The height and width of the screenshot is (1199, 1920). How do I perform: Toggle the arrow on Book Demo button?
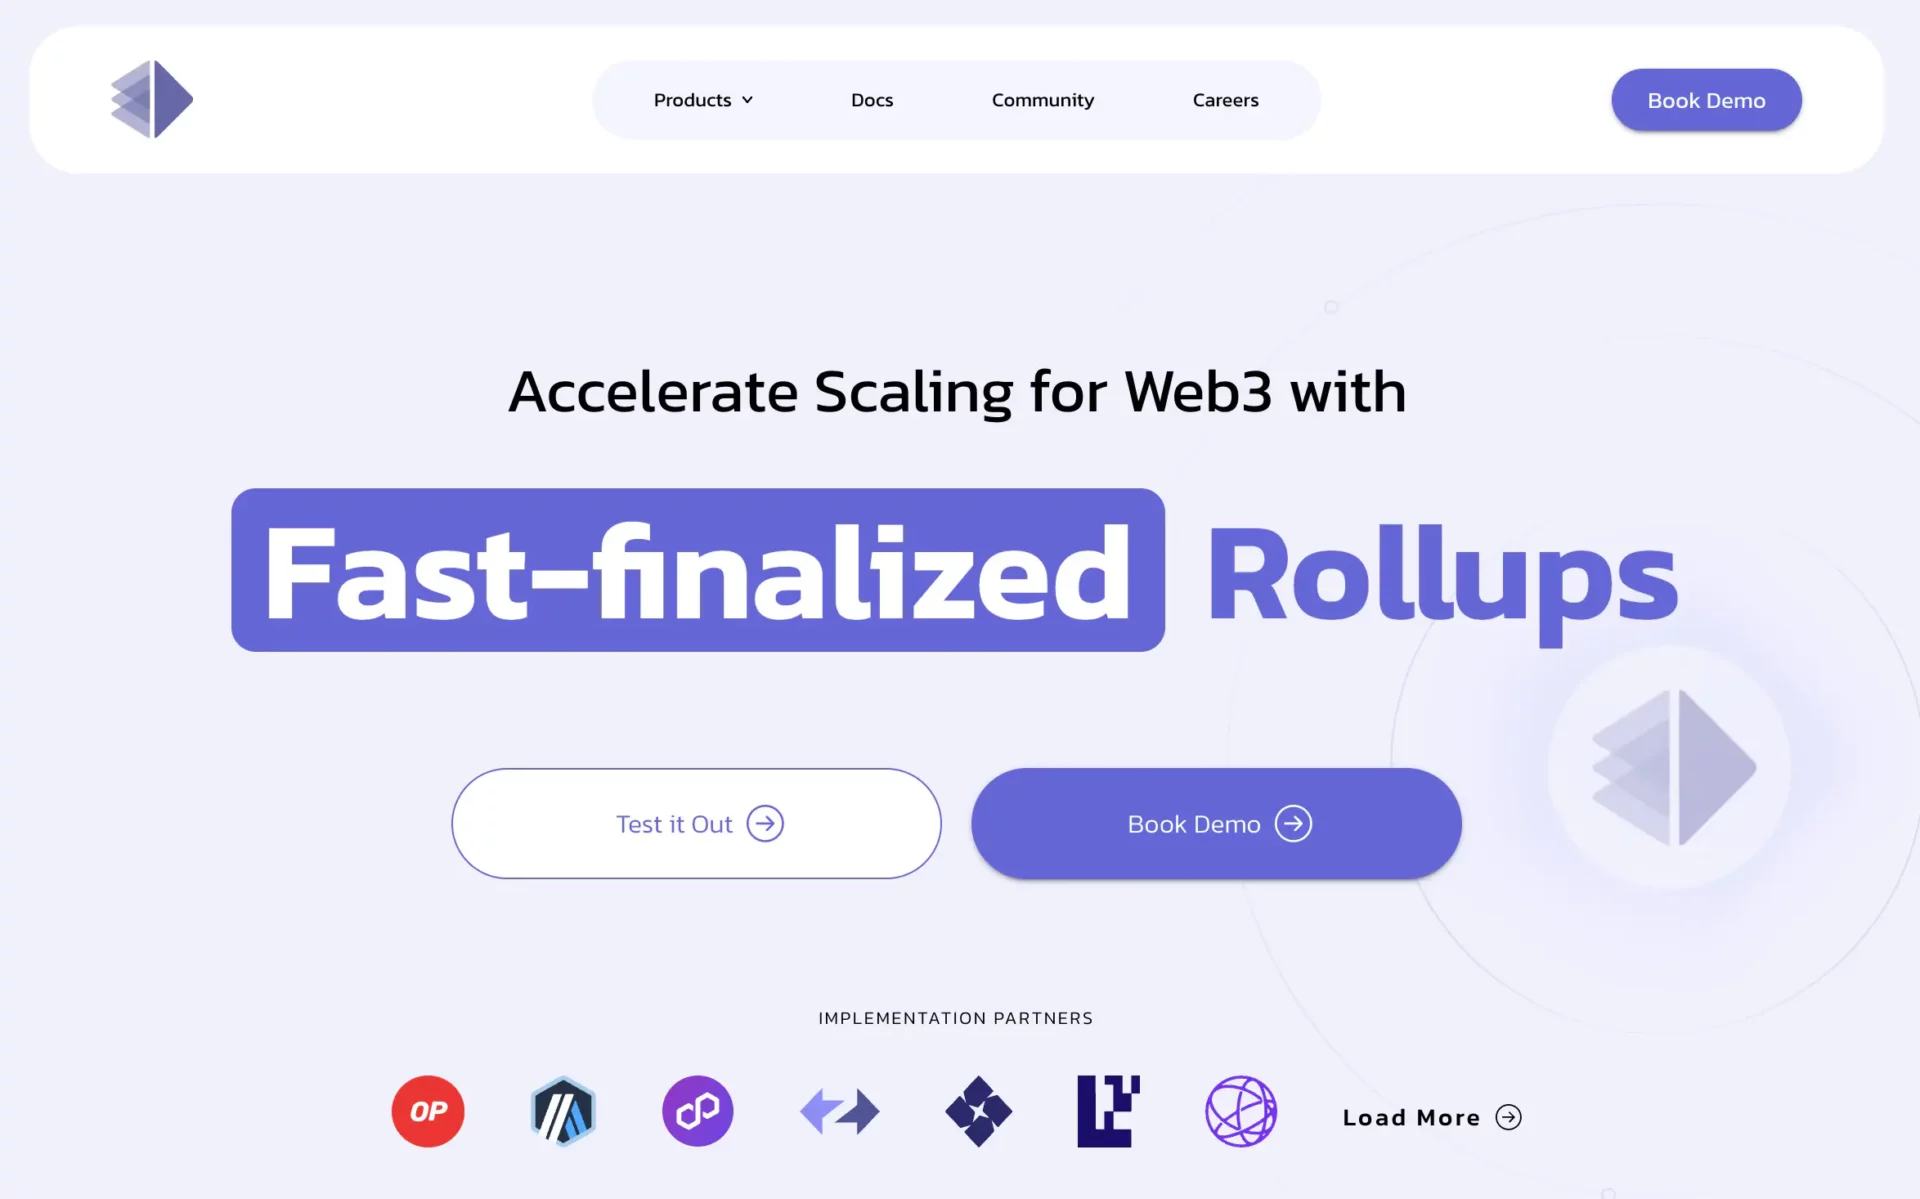tap(1292, 823)
